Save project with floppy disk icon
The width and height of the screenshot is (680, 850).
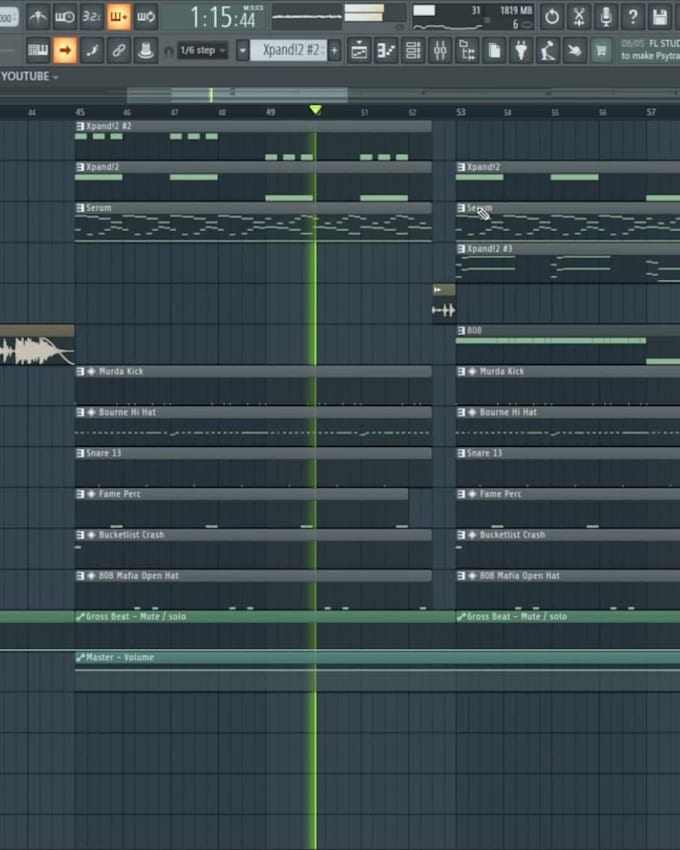659,17
